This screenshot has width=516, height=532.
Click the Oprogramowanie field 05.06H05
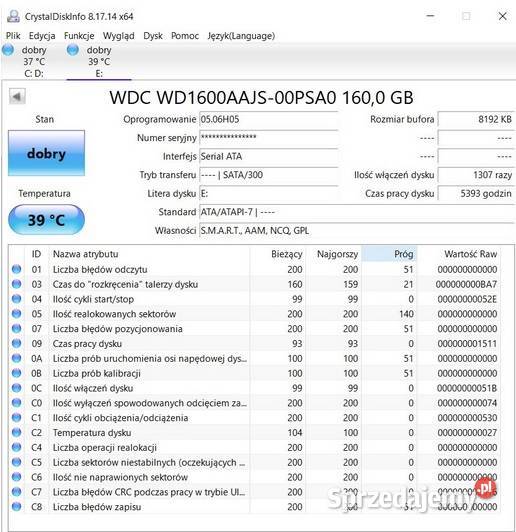click(268, 119)
